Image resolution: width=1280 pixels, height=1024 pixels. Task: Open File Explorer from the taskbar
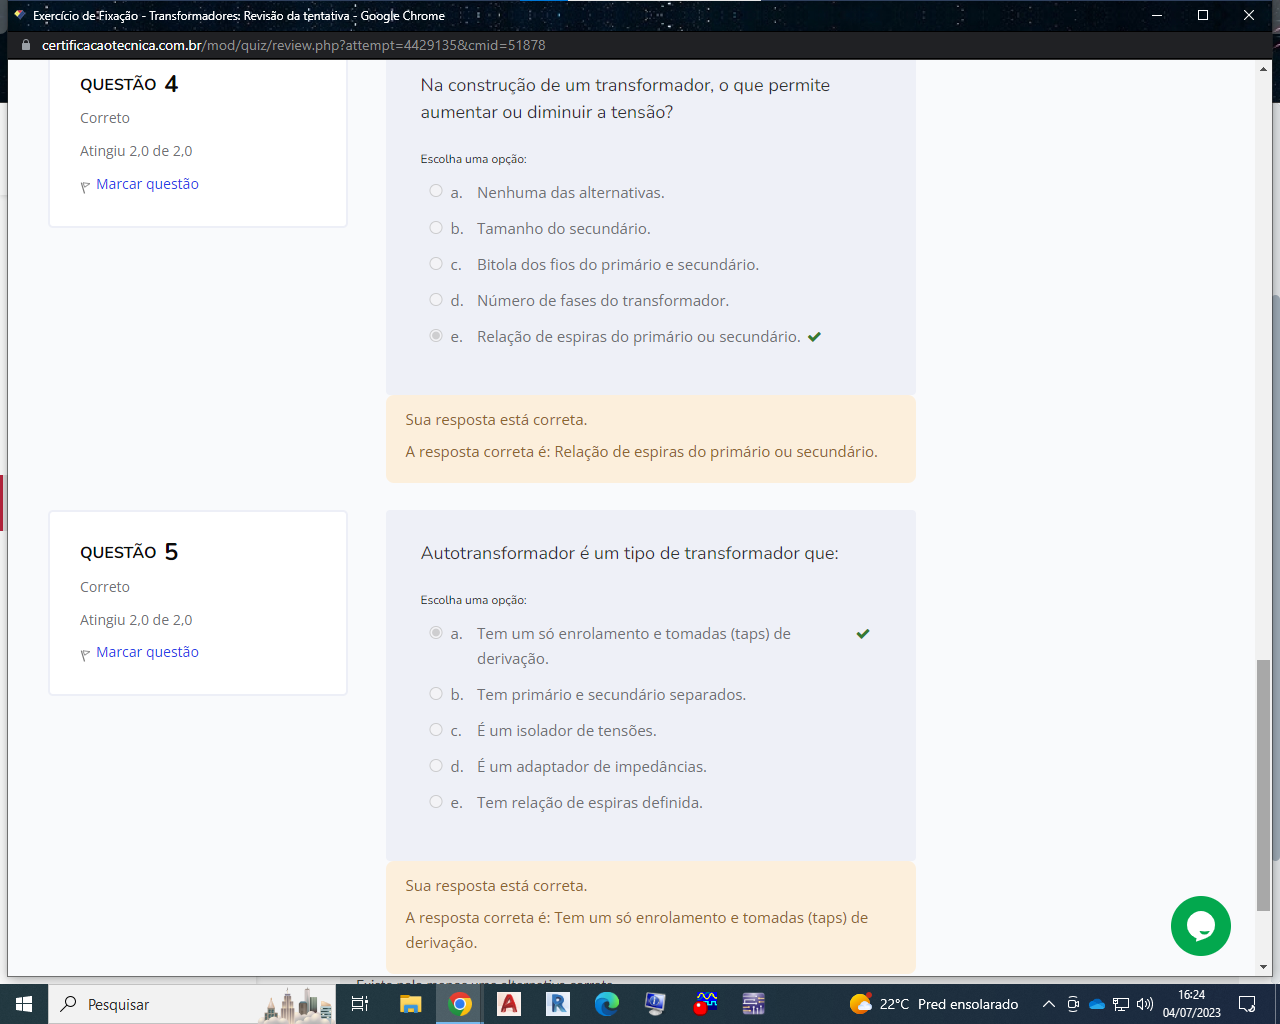coord(410,1004)
